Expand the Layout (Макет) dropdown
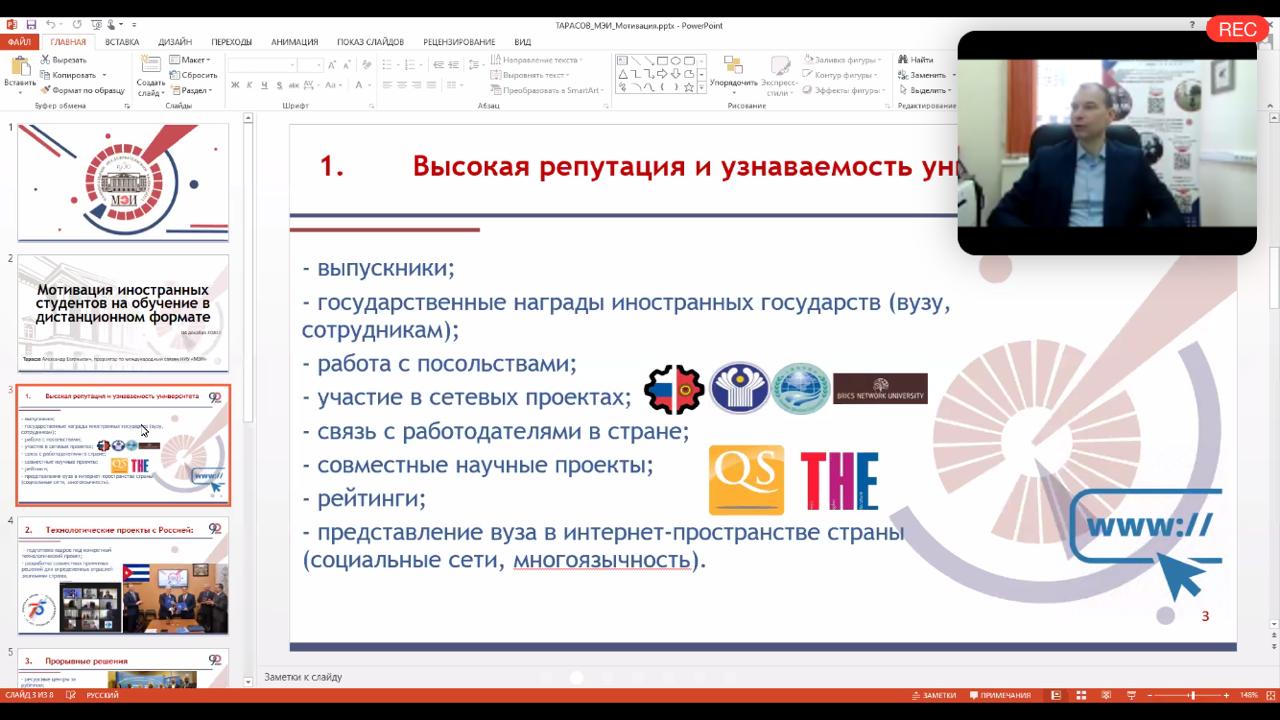The image size is (1280, 720). coord(194,60)
